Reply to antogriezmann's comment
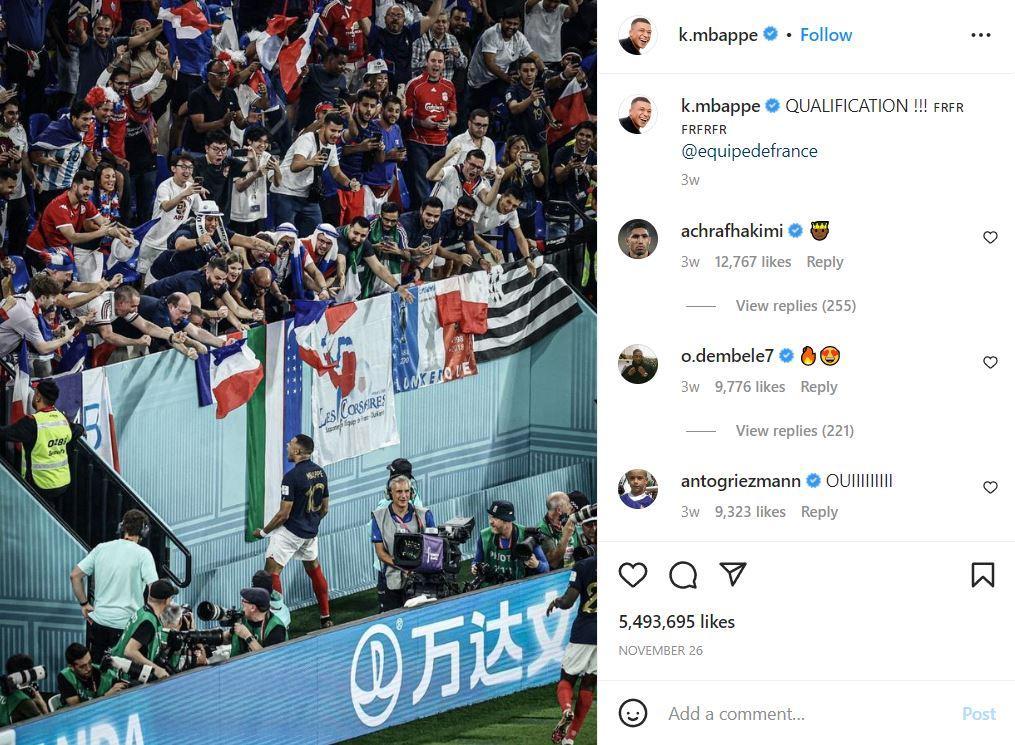1015x745 pixels. pos(819,512)
